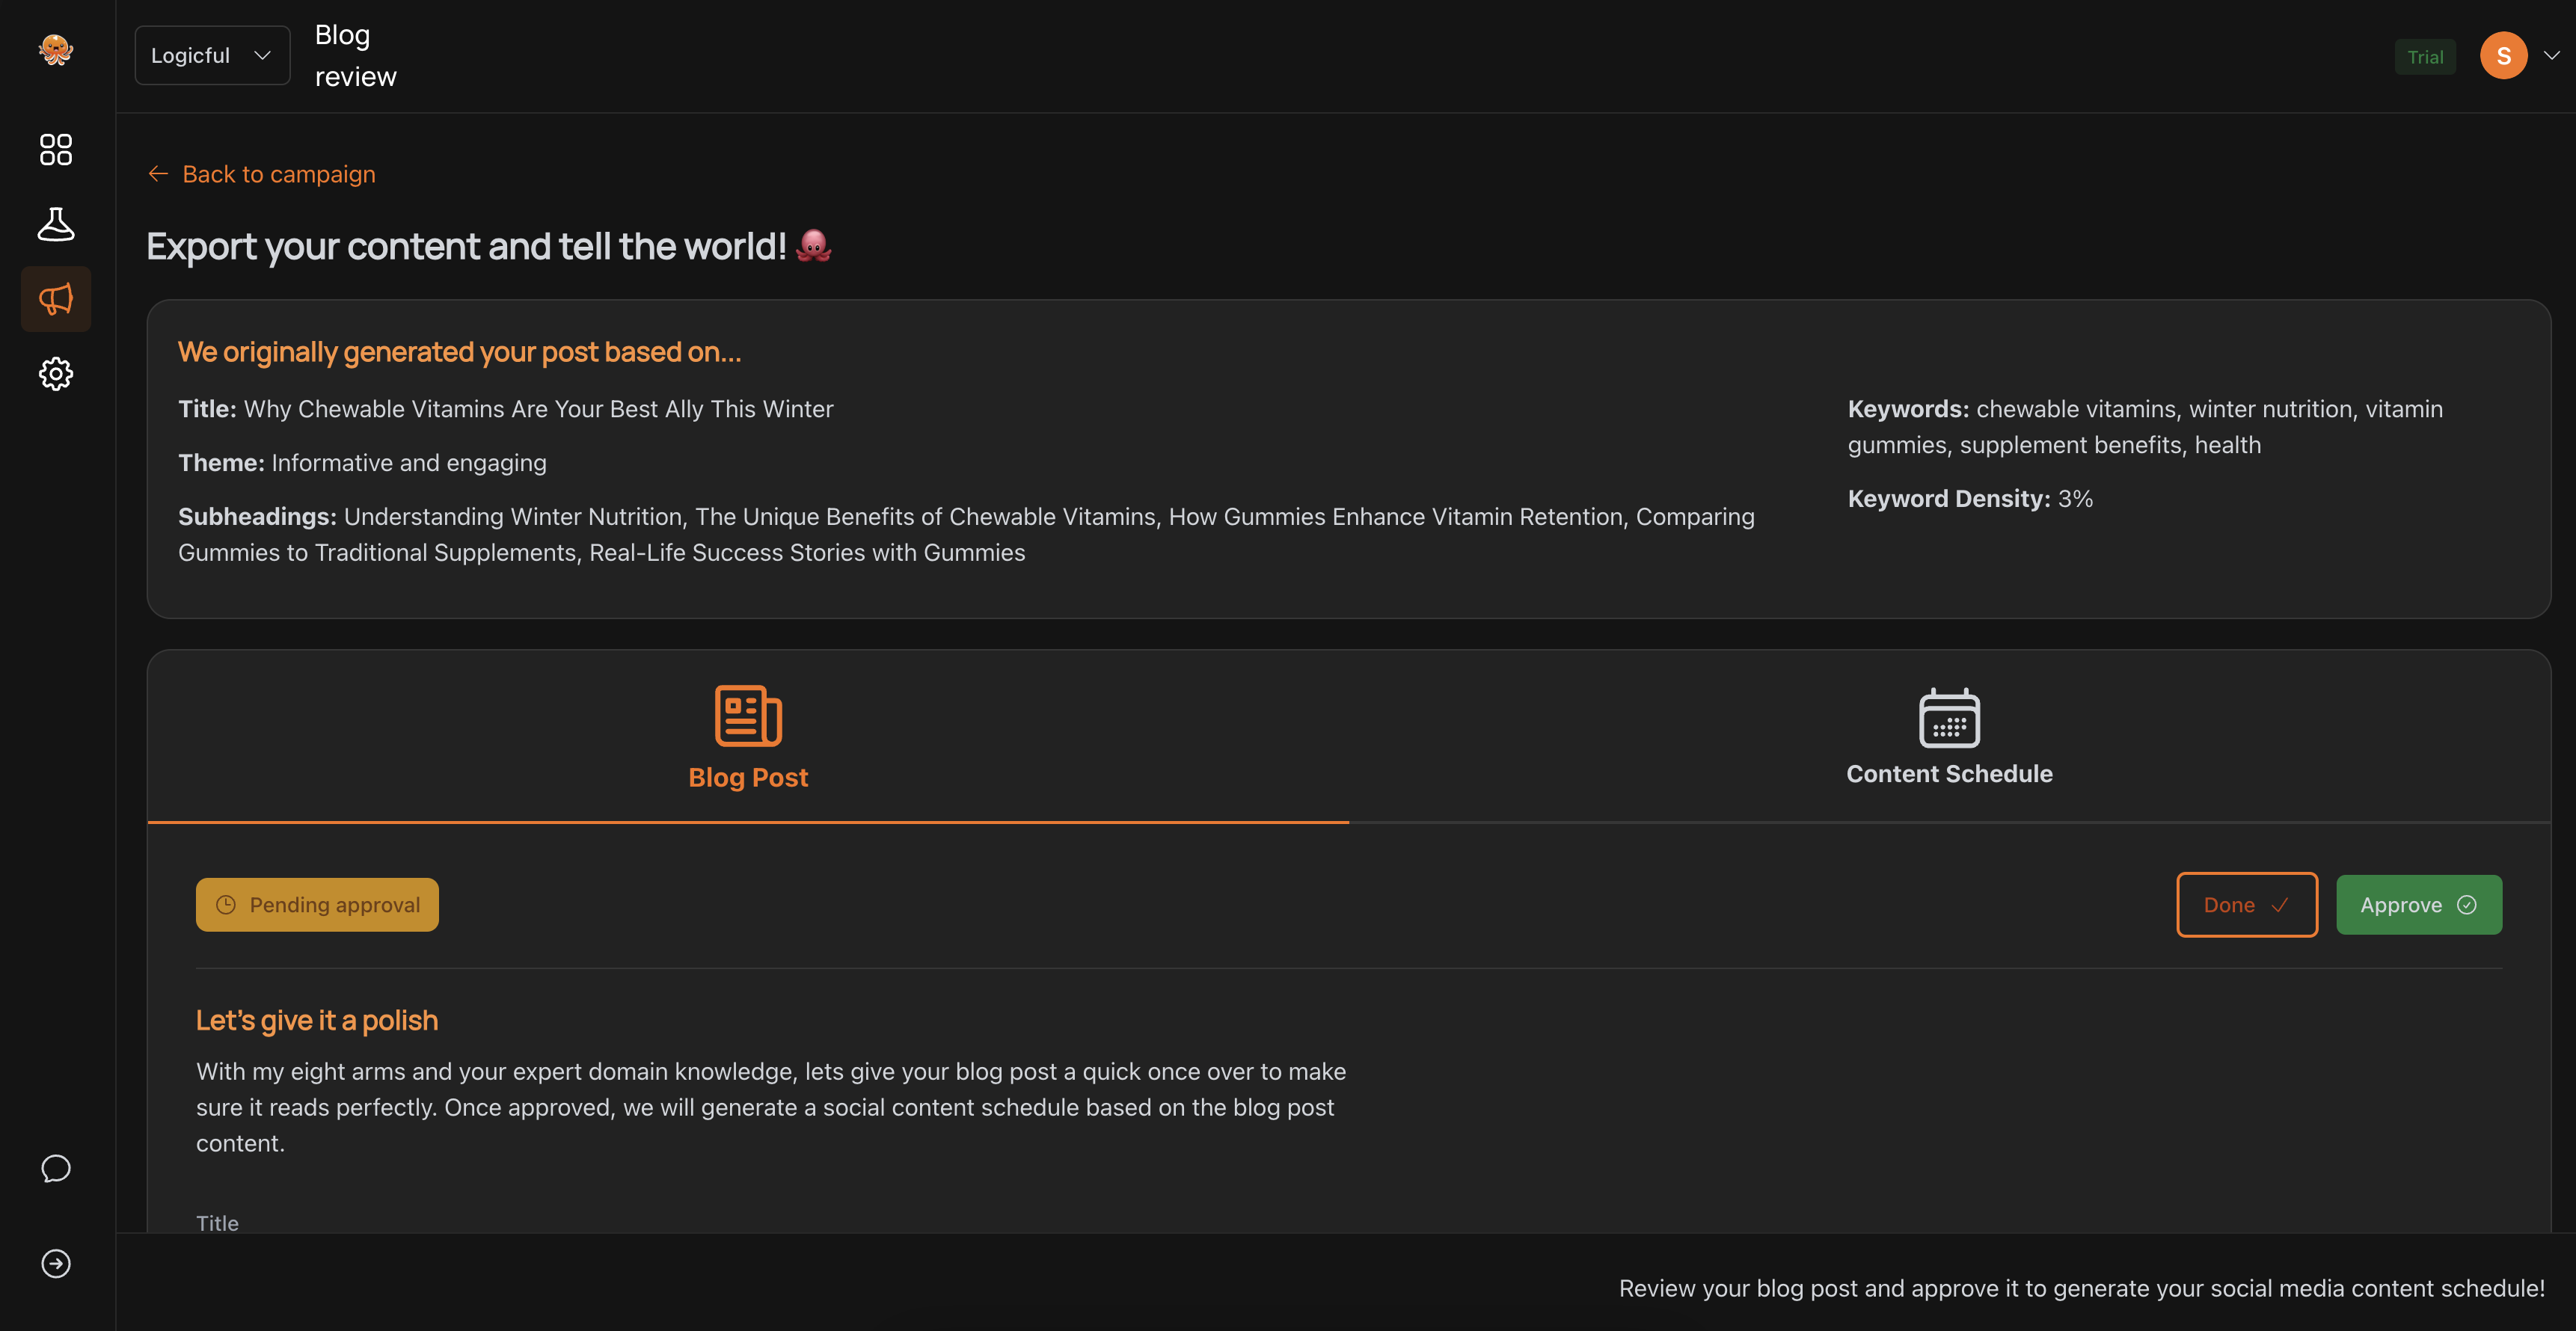This screenshot has height=1331, width=2576.
Task: Open the S avatar profile menu
Action: (2503, 55)
